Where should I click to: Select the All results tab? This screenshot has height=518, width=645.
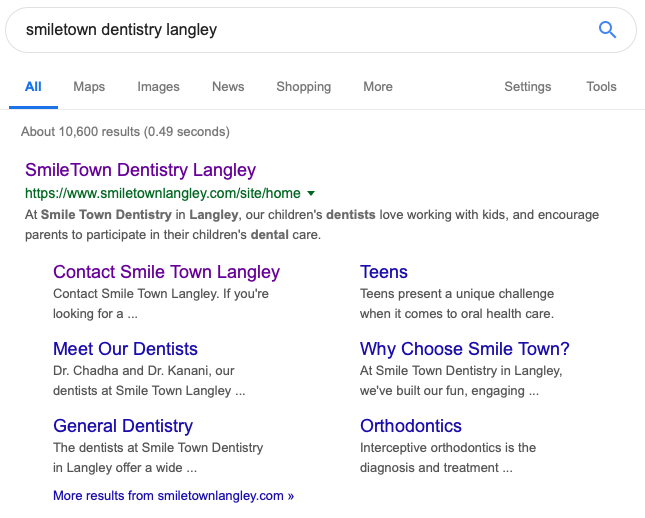coord(33,86)
